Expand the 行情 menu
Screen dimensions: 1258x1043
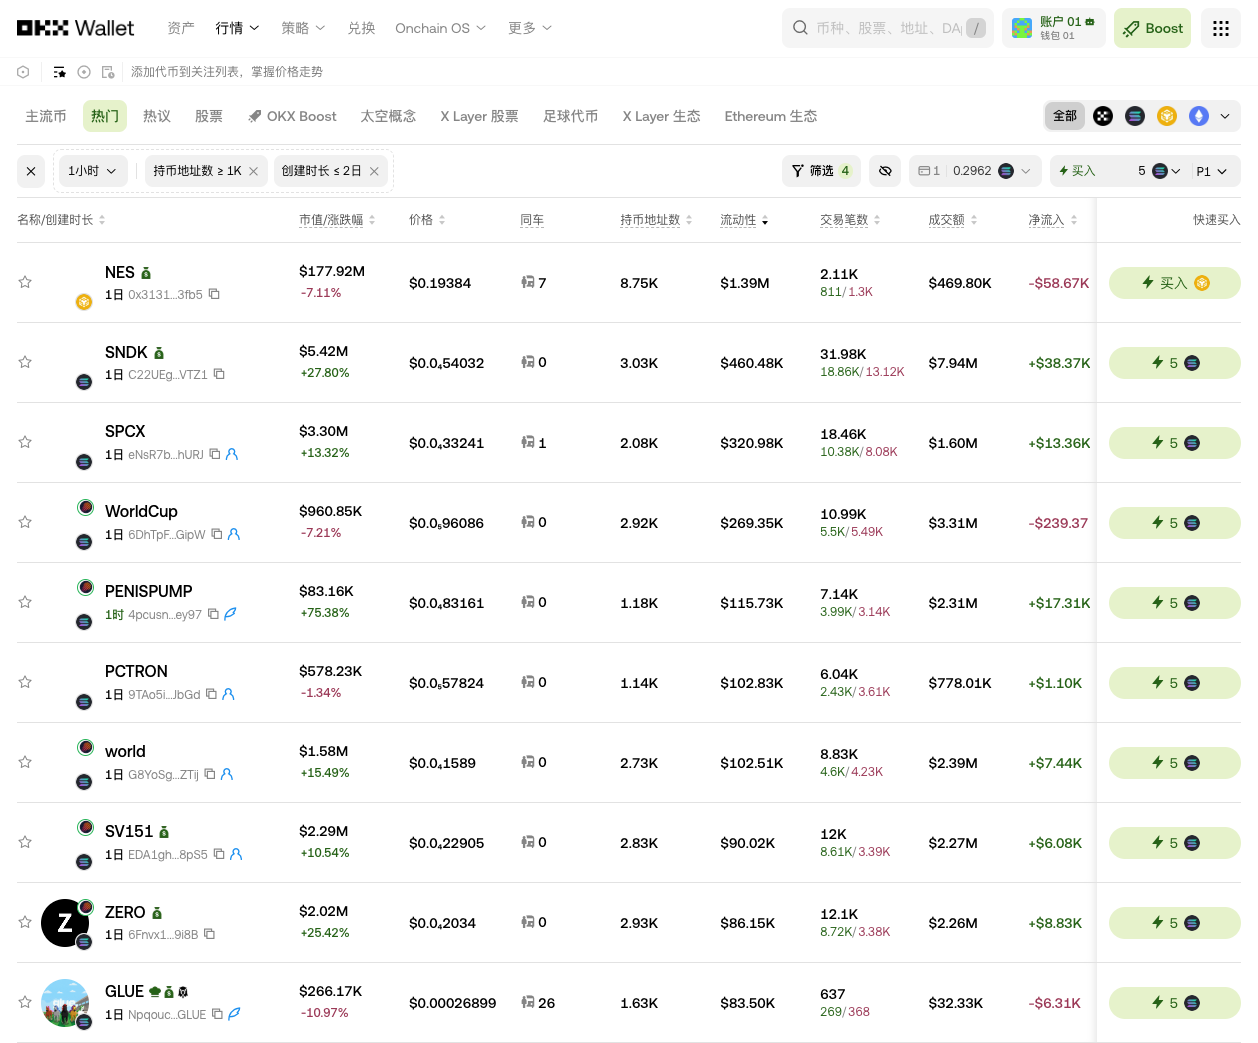pyautogui.click(x=237, y=28)
